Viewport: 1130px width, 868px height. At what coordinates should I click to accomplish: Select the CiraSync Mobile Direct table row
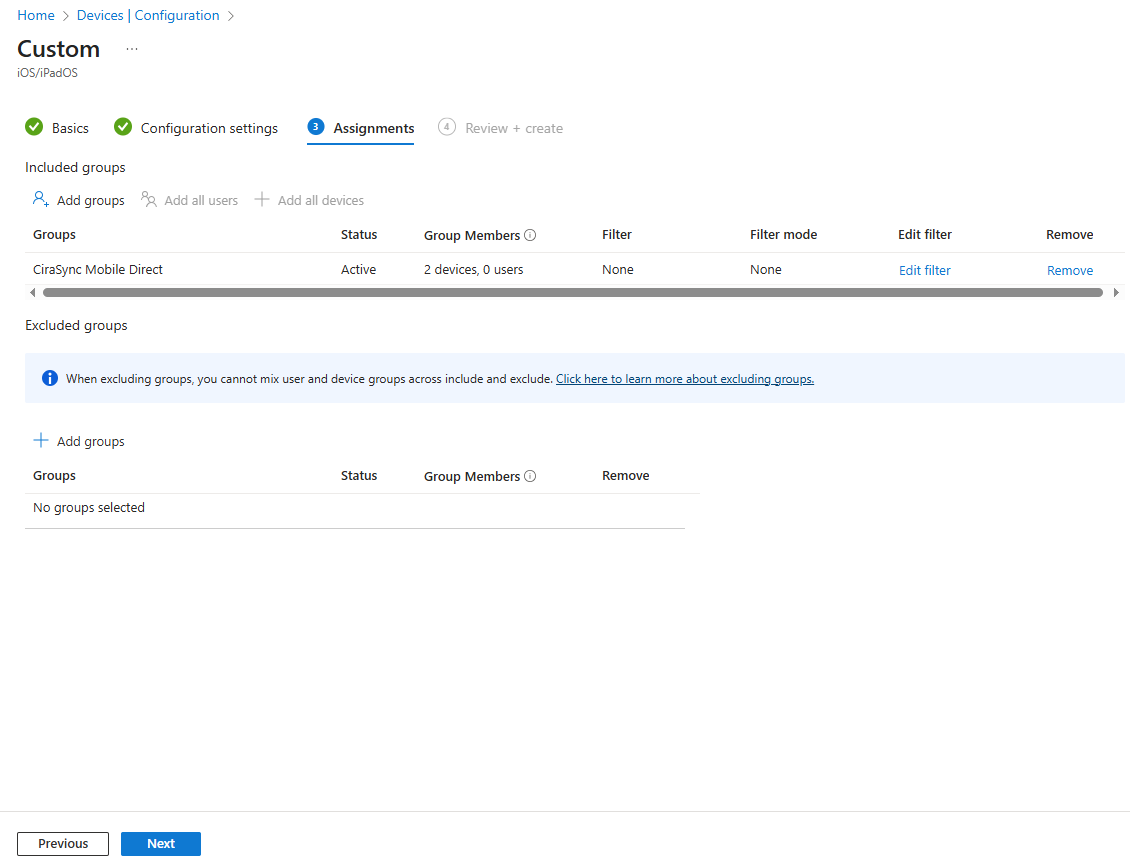97,269
